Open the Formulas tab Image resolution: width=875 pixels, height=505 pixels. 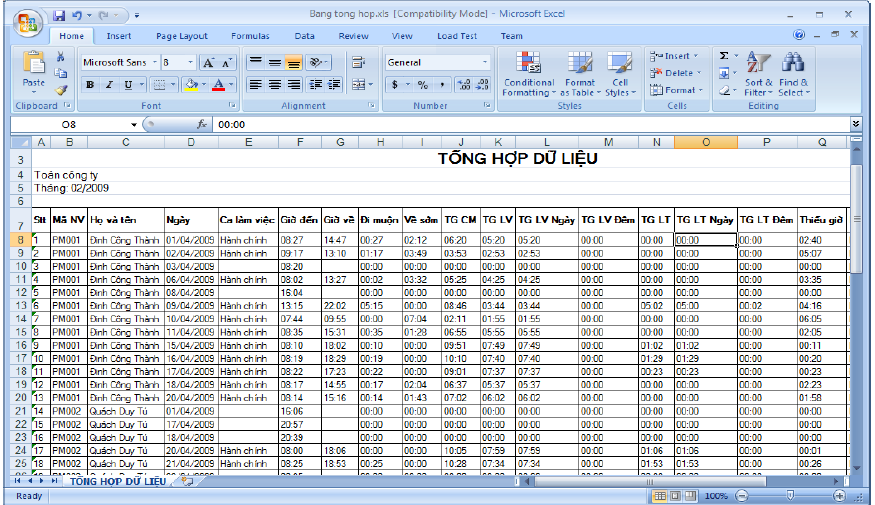pos(250,36)
